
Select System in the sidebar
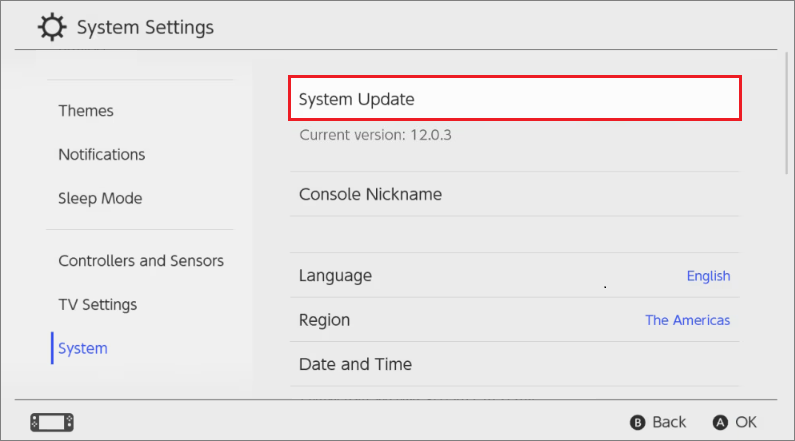83,349
